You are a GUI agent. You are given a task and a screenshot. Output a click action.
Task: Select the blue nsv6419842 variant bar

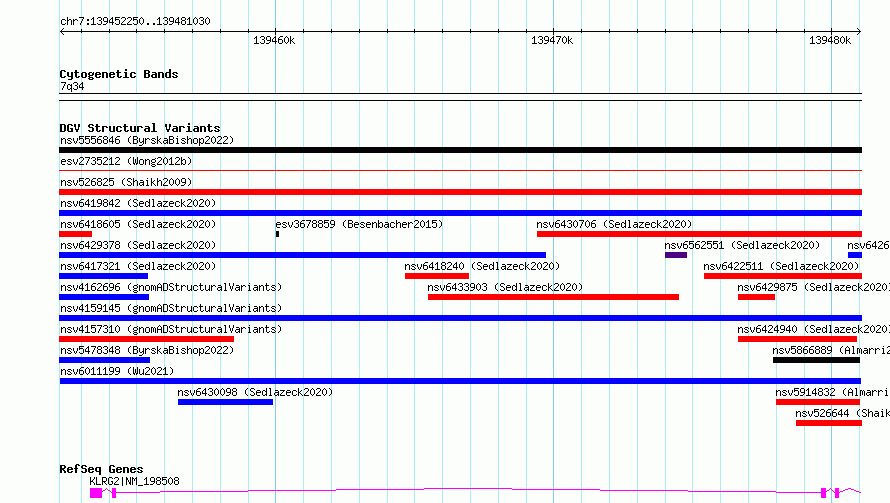(x=460, y=213)
